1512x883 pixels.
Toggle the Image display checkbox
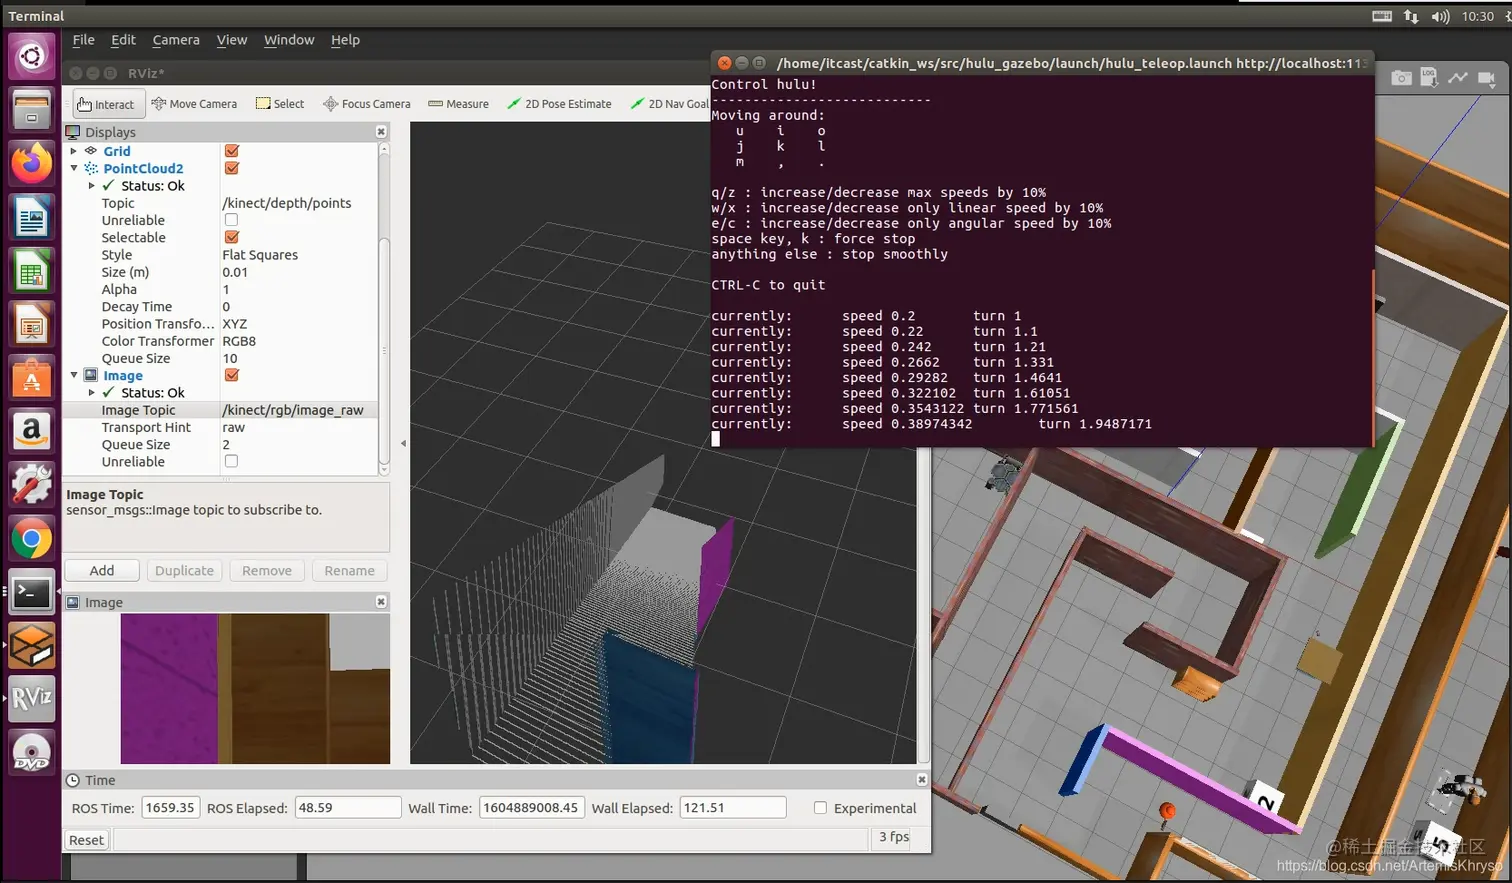[x=232, y=375]
